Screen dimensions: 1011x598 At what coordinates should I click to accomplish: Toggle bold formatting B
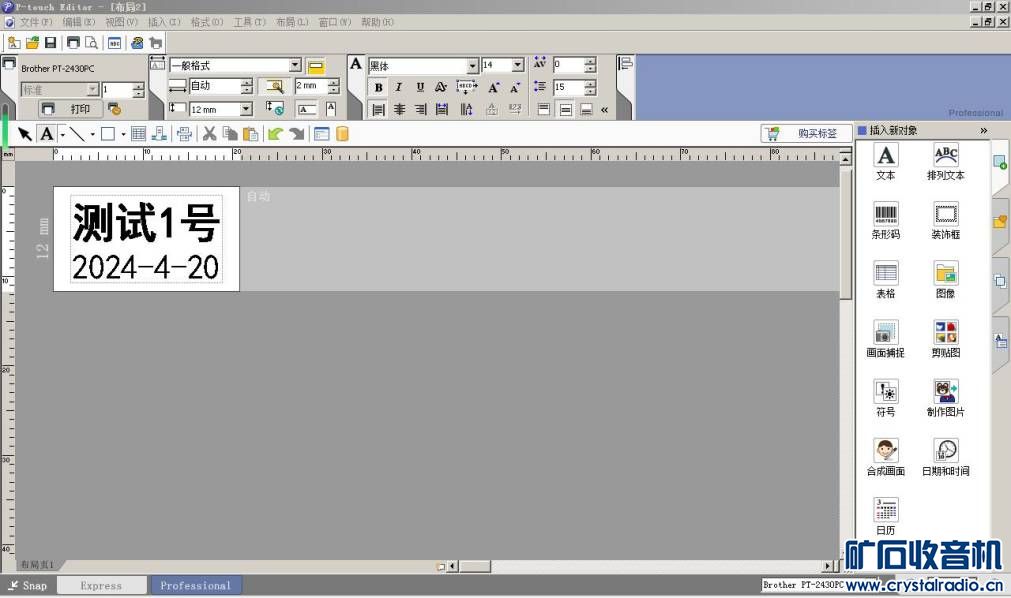[378, 87]
